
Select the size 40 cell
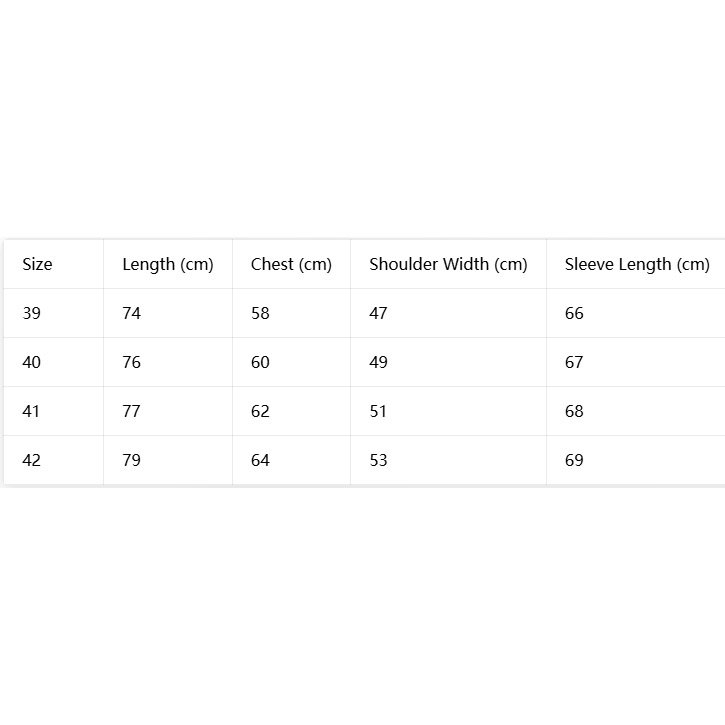54,362
